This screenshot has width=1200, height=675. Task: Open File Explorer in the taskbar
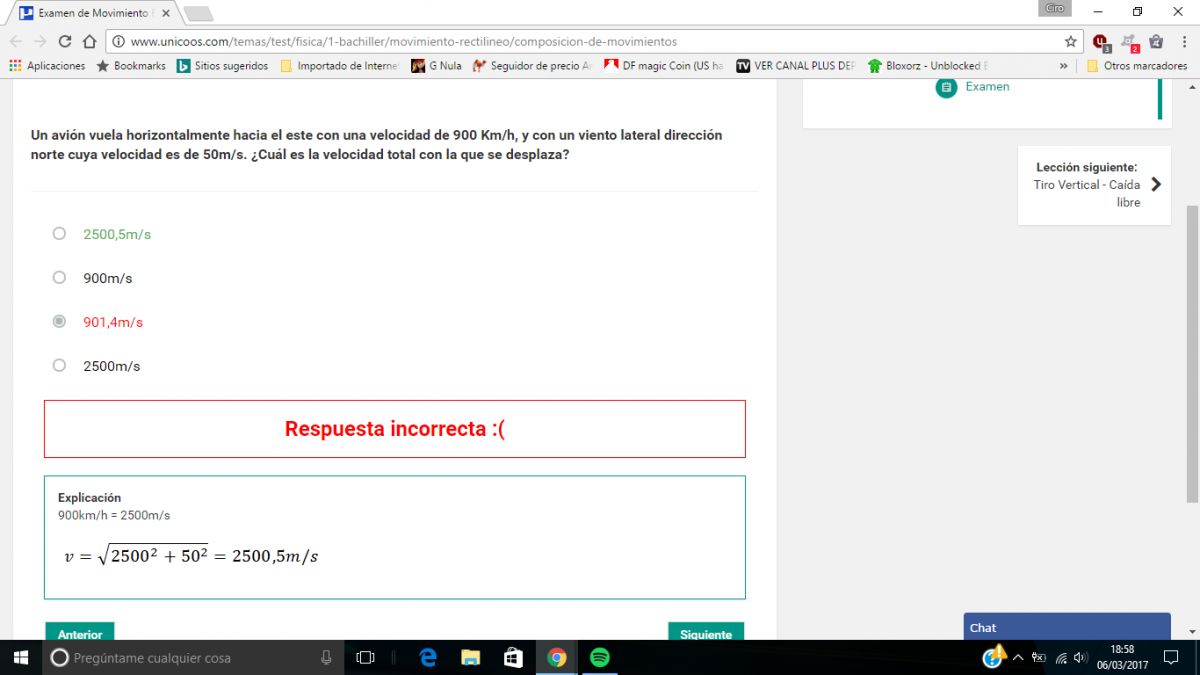pyautogui.click(x=470, y=657)
